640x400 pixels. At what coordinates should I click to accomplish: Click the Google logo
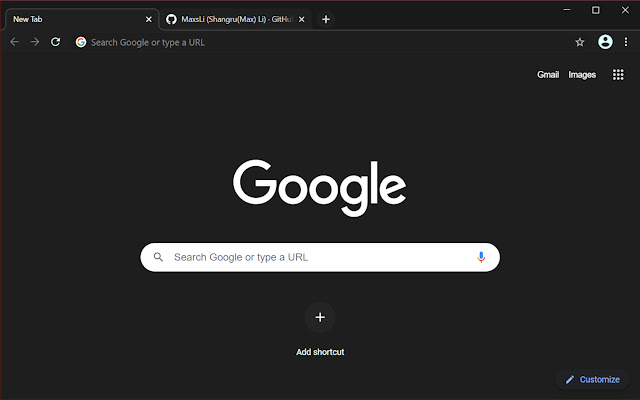coord(320,188)
